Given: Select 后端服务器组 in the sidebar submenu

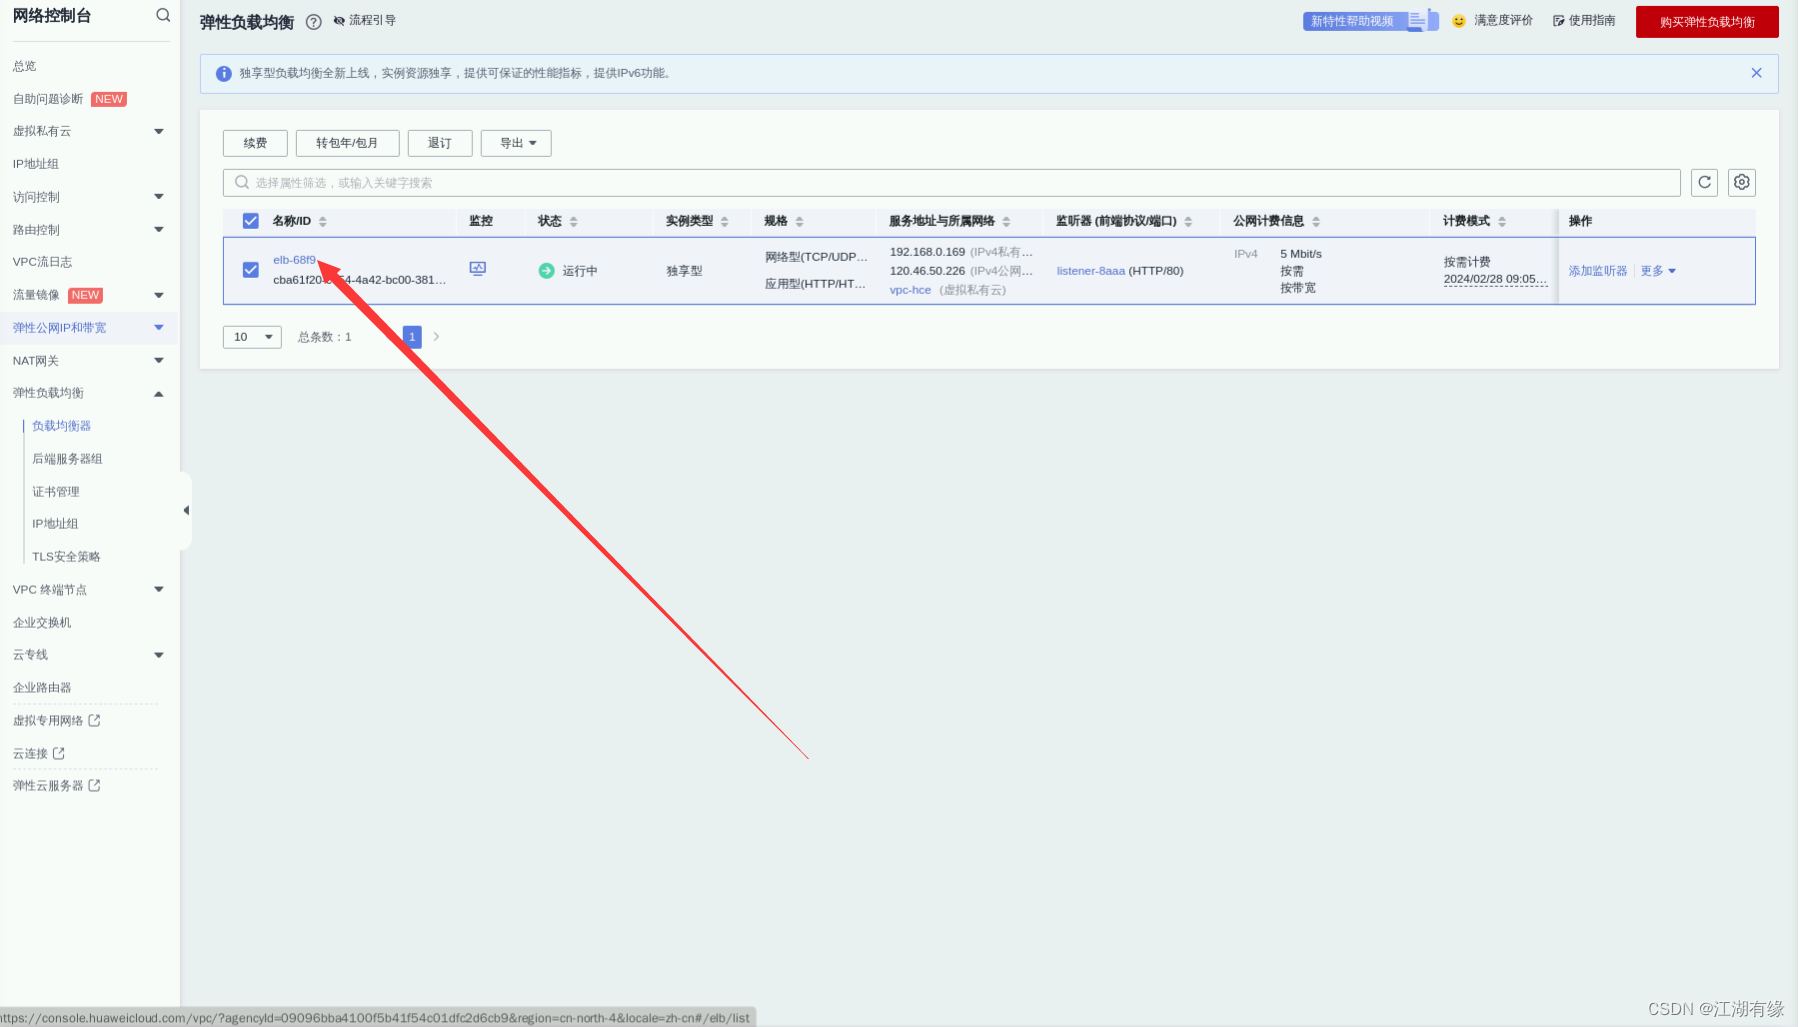Looking at the screenshot, I should [68, 459].
